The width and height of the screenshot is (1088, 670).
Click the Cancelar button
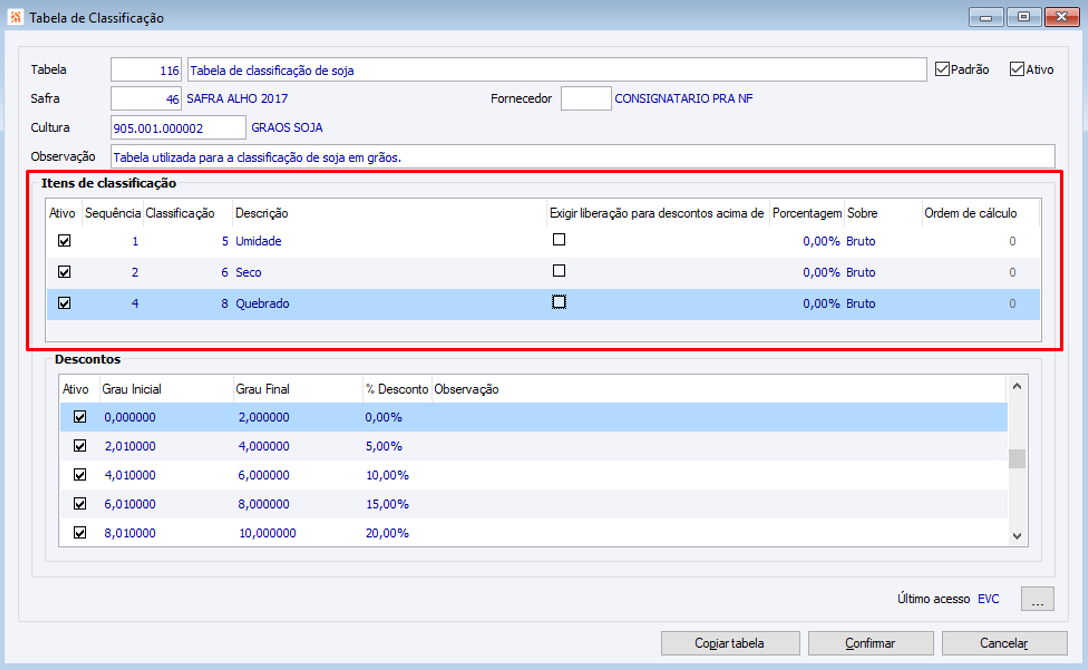click(x=1004, y=643)
